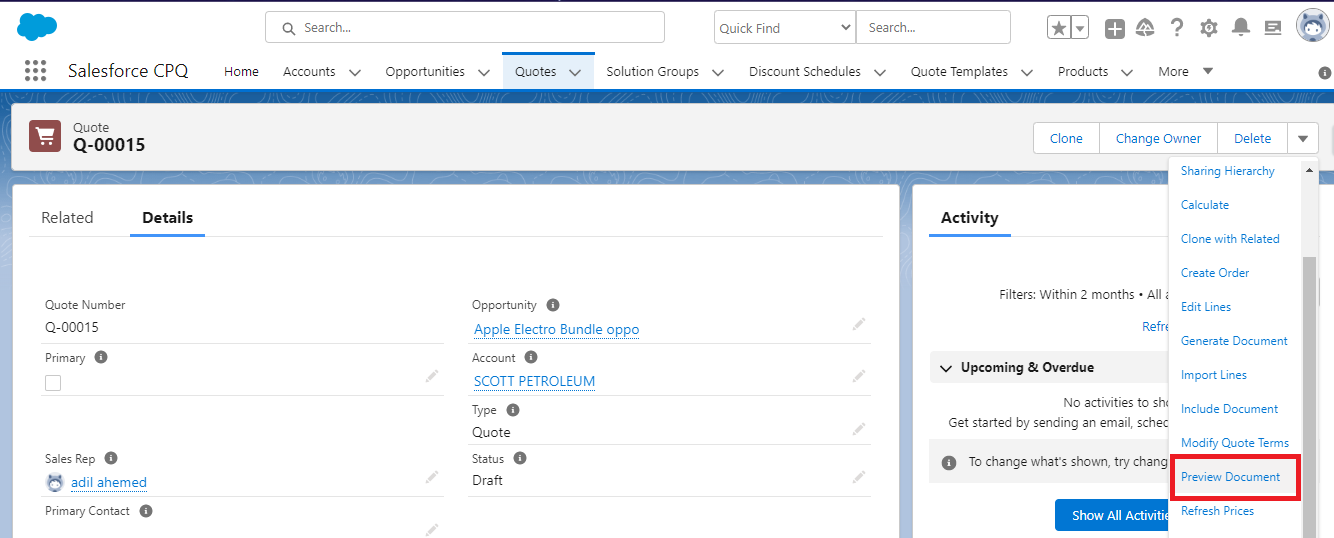Choose Generate Document from the menu
This screenshot has width=1334, height=538.
tap(1234, 341)
